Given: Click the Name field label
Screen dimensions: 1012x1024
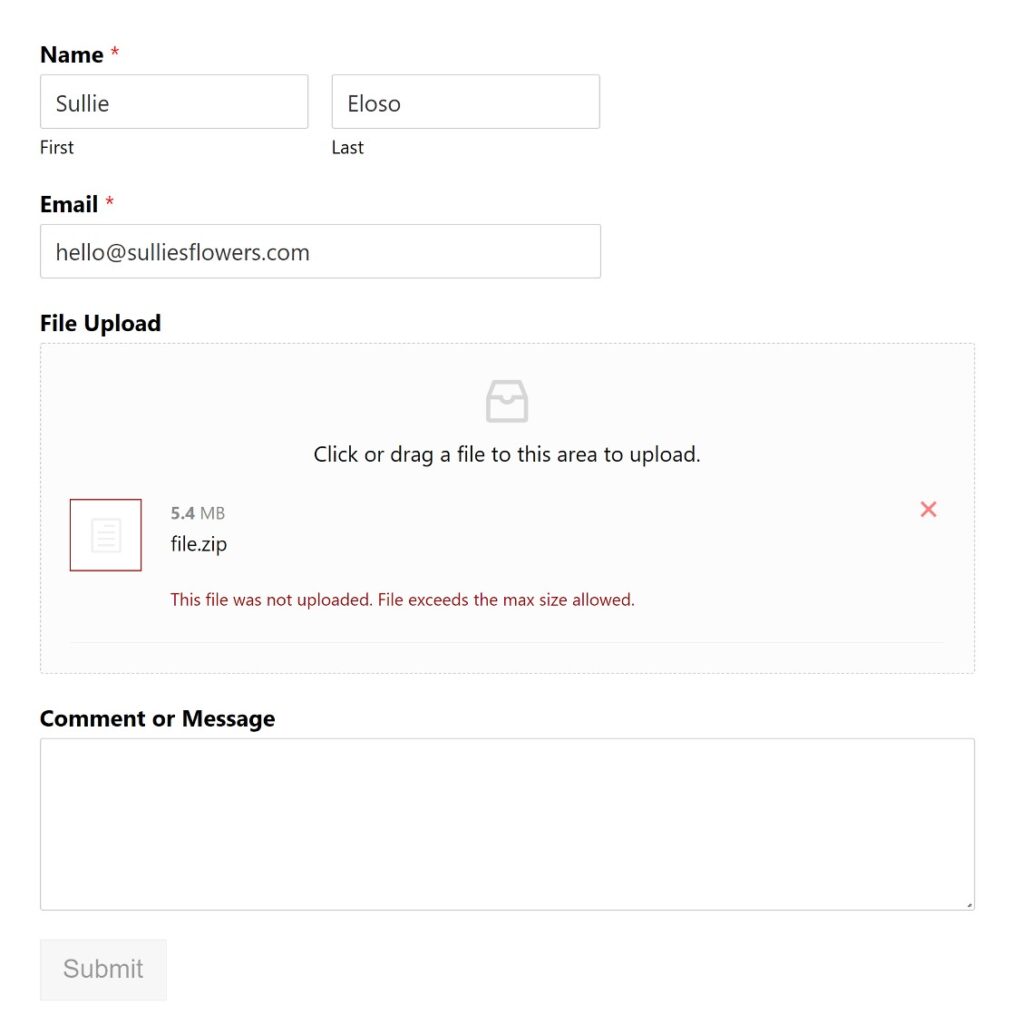Looking at the screenshot, I should pos(72,55).
